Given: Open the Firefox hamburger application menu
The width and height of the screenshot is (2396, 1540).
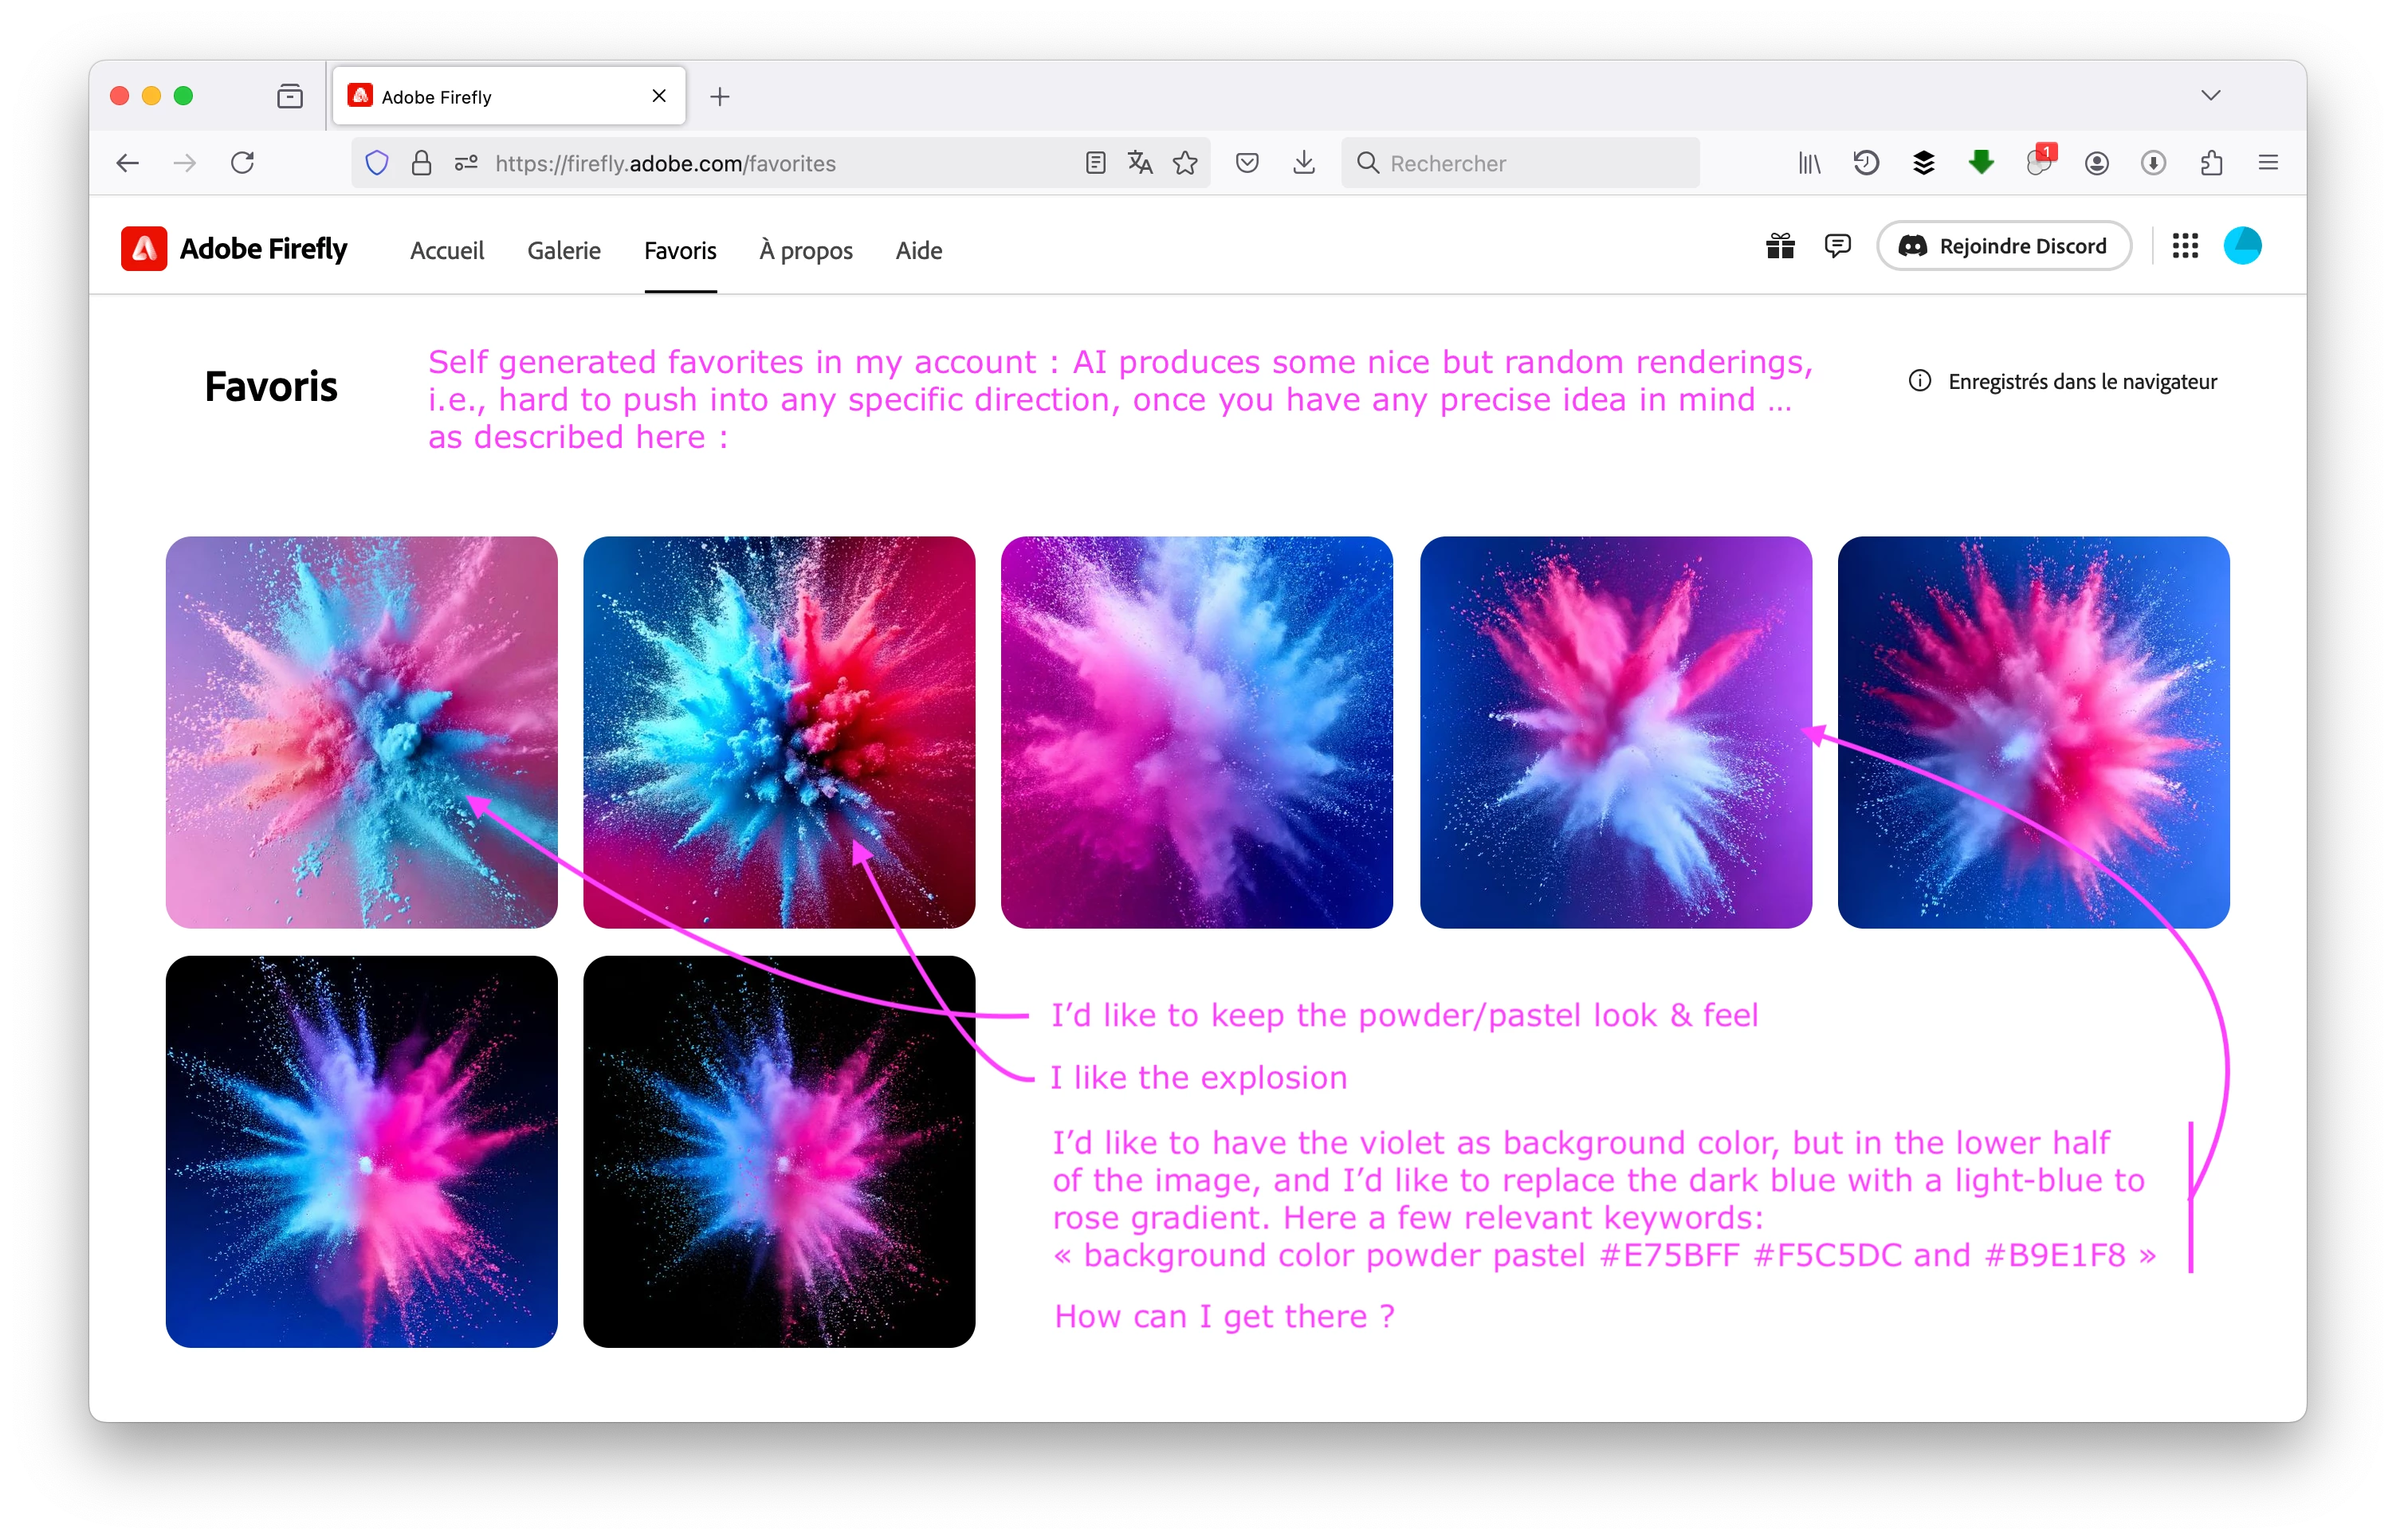Looking at the screenshot, I should coord(2268,163).
